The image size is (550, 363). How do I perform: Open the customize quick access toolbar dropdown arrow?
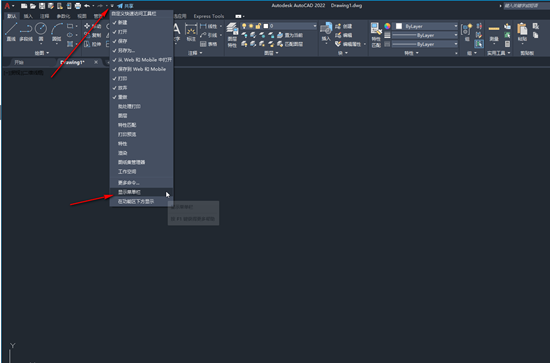point(112,6)
